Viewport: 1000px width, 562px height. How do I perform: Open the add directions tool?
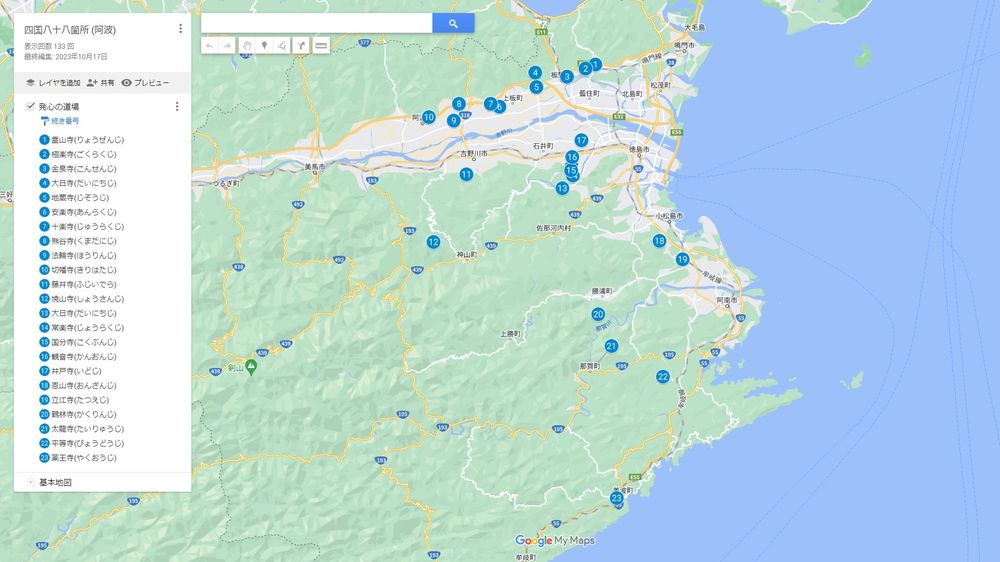pyautogui.click(x=301, y=45)
